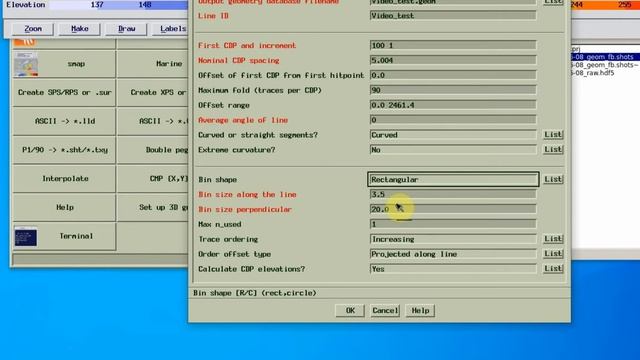This screenshot has height=360, width=640.
Task: Click Max n_used field value 1
Action: point(453,224)
